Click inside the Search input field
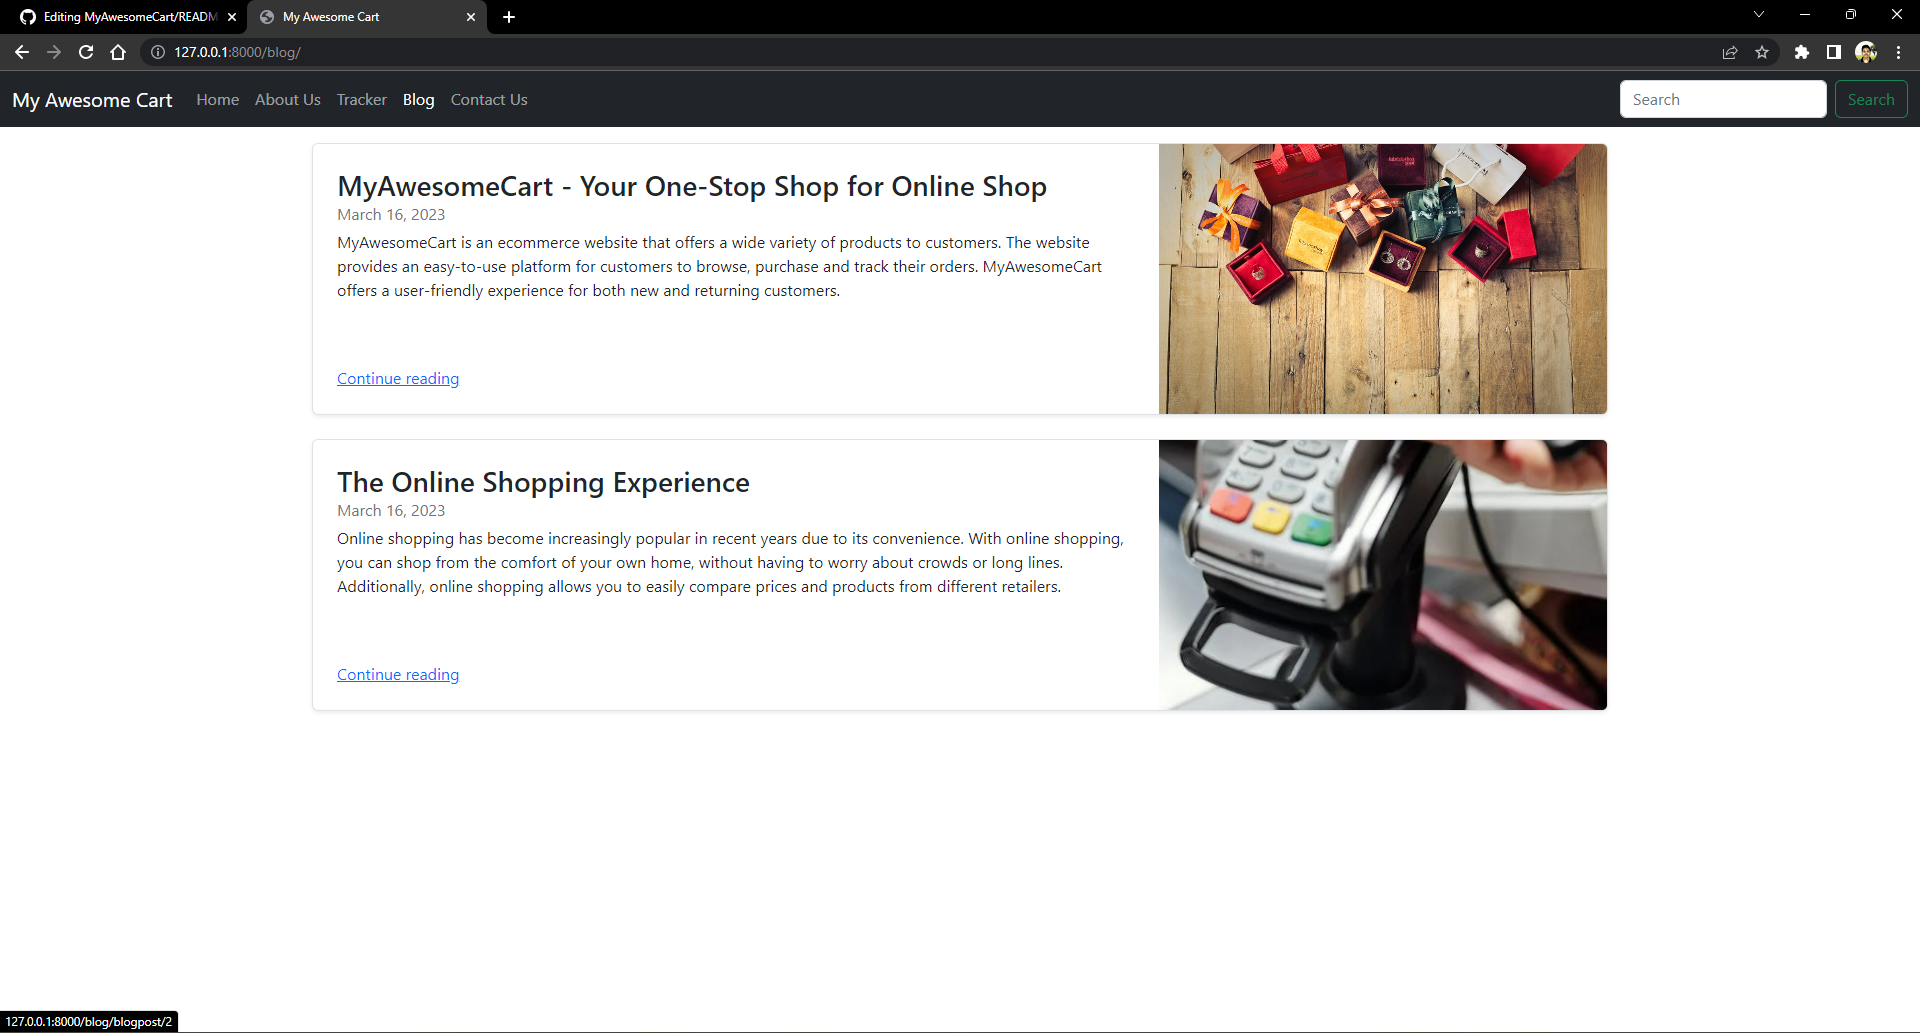The width and height of the screenshot is (1920, 1033). (x=1723, y=99)
